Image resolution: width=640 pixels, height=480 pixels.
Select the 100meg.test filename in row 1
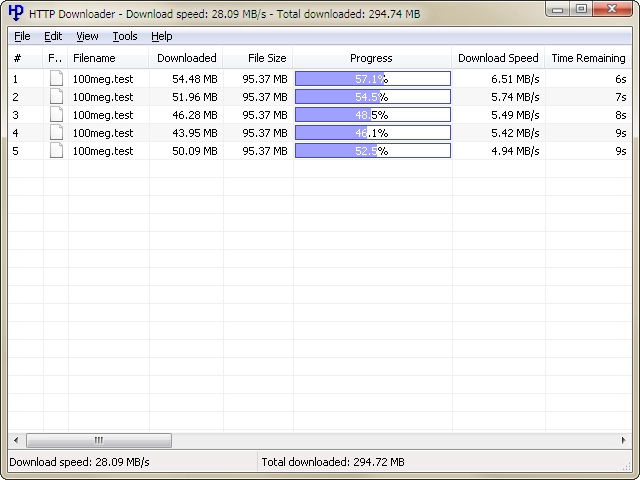point(103,79)
